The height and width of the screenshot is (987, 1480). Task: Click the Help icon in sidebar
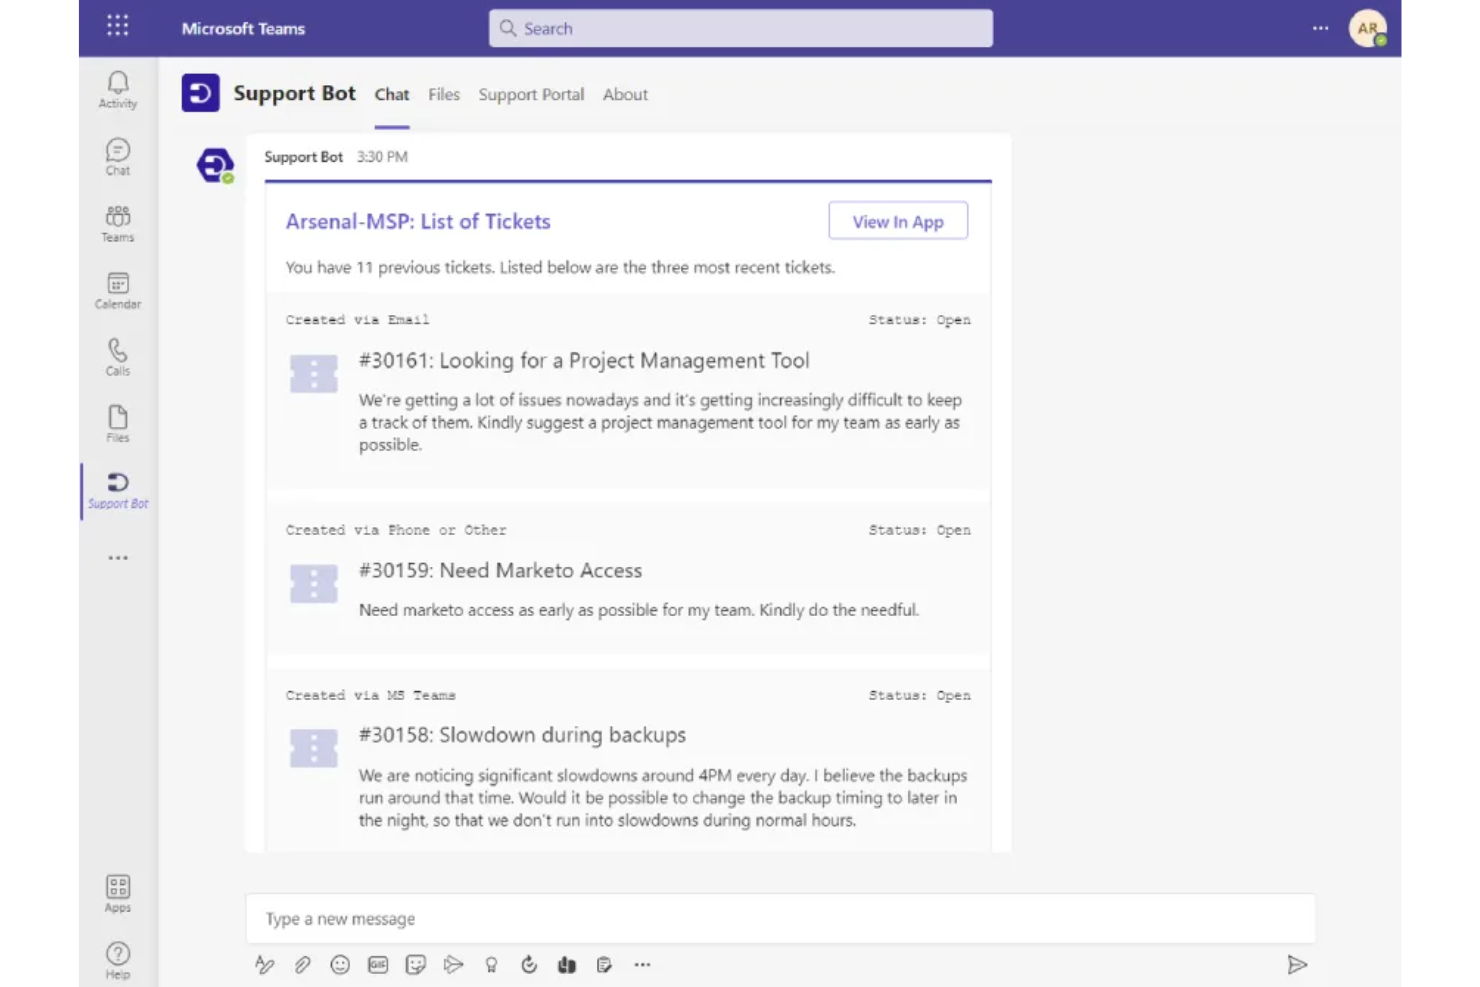point(117,959)
